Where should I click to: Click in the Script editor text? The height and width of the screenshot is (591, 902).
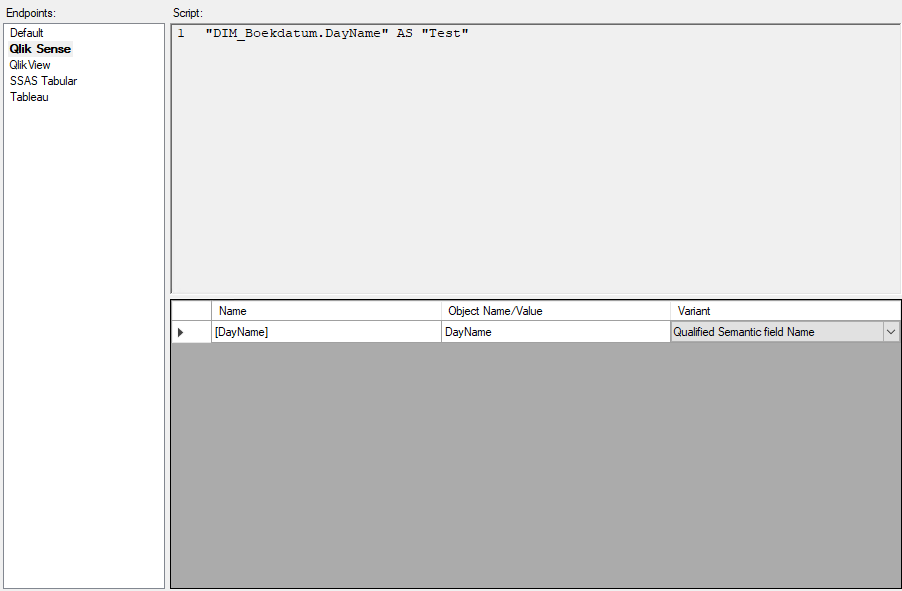[x=337, y=33]
